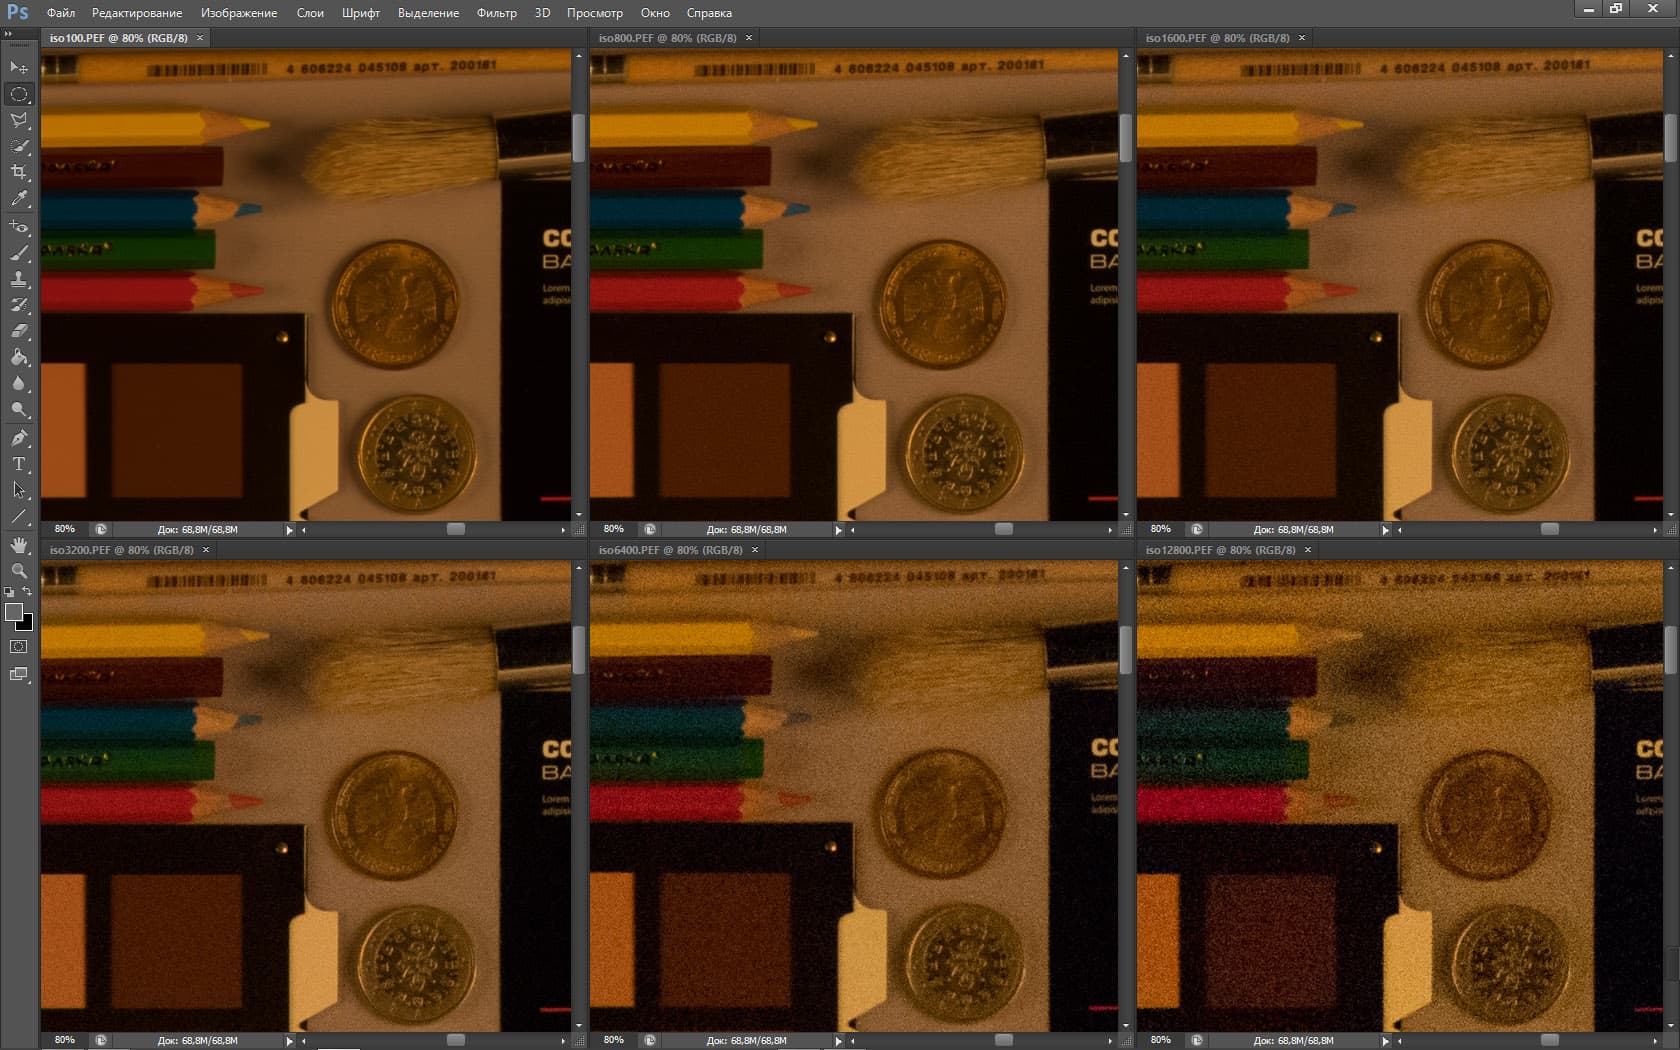1680x1050 pixels.
Task: Open the Слои menu
Action: coord(310,13)
